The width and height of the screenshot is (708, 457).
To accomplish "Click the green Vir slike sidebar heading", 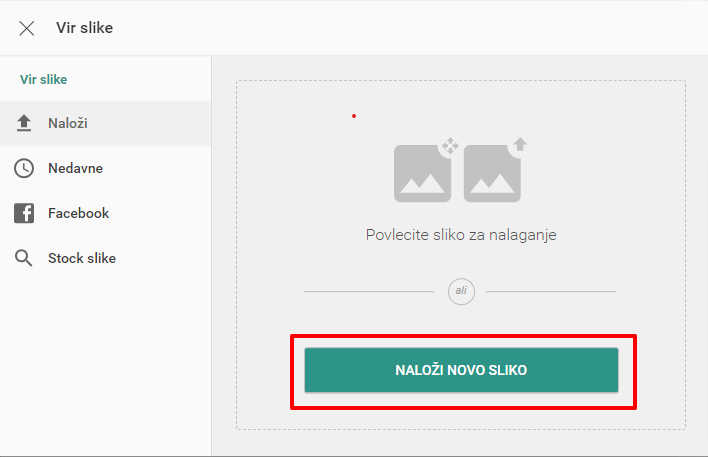I will tap(44, 79).
